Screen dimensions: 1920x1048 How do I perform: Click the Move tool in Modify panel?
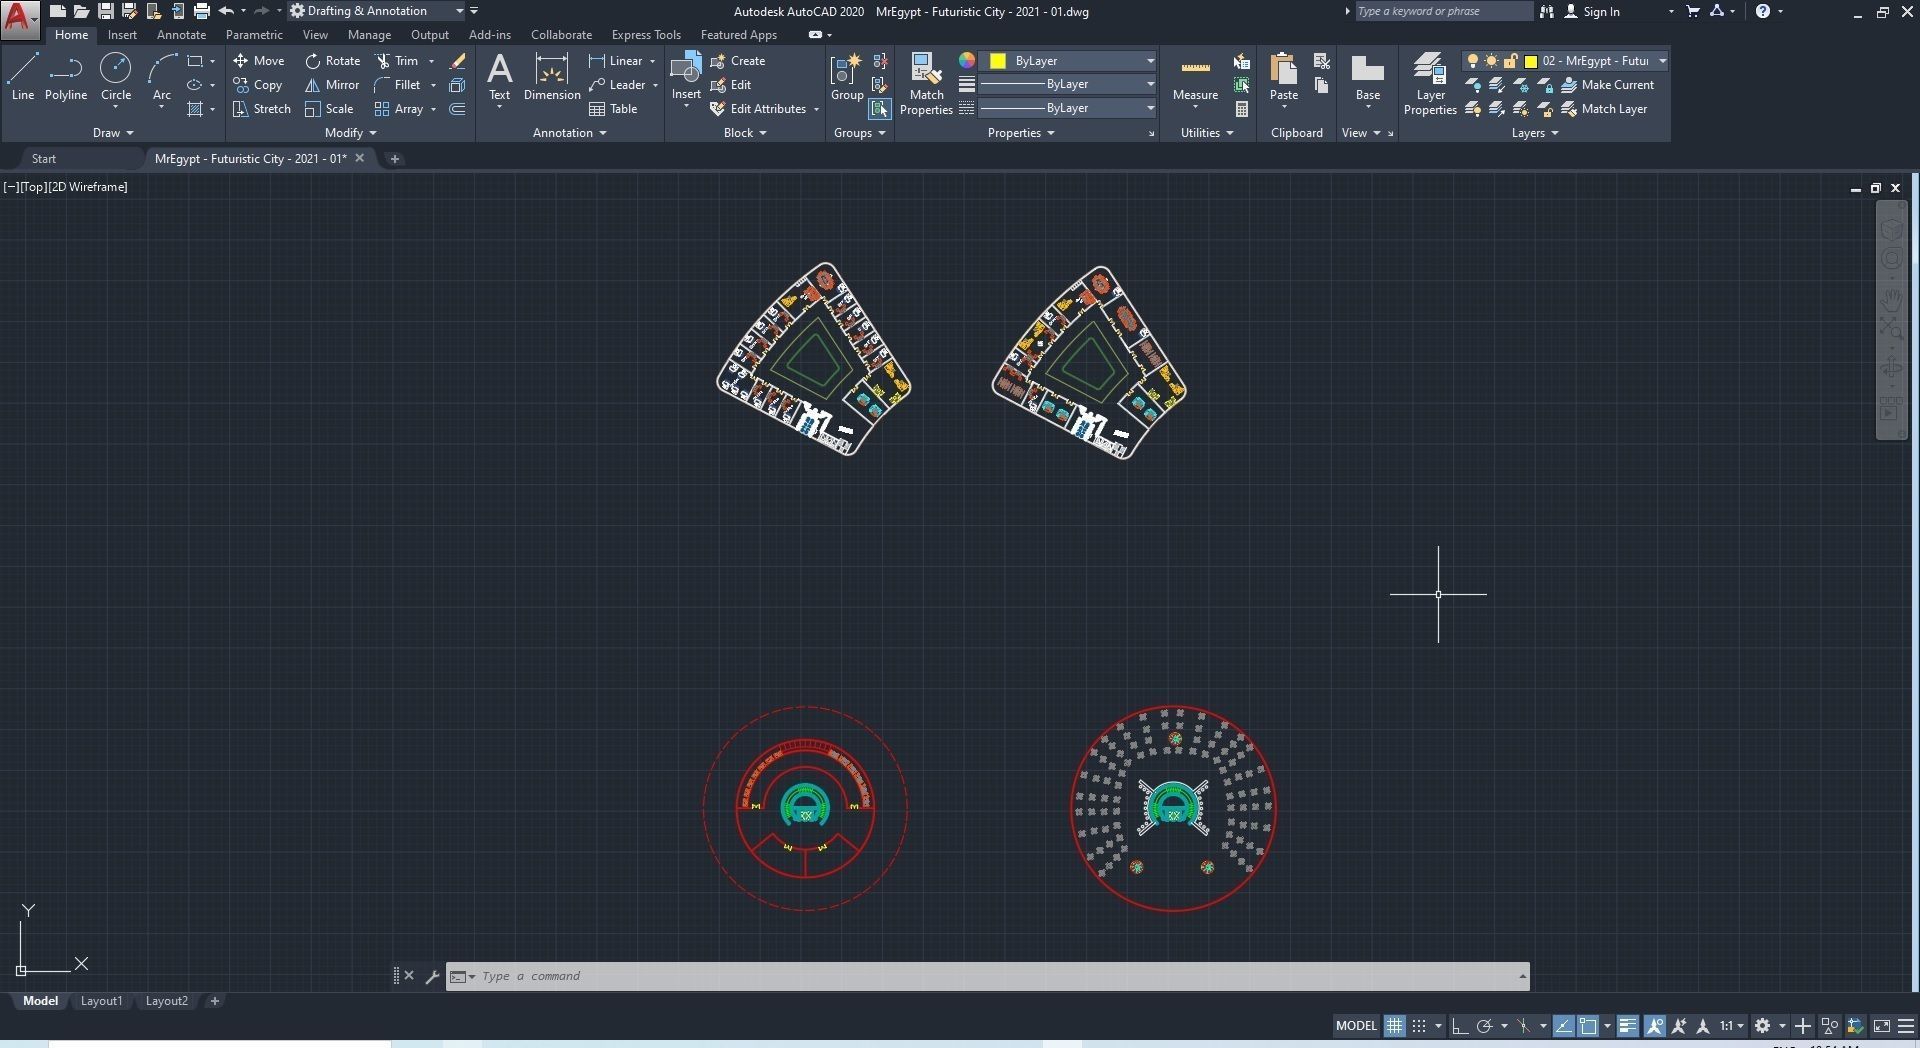[259, 61]
